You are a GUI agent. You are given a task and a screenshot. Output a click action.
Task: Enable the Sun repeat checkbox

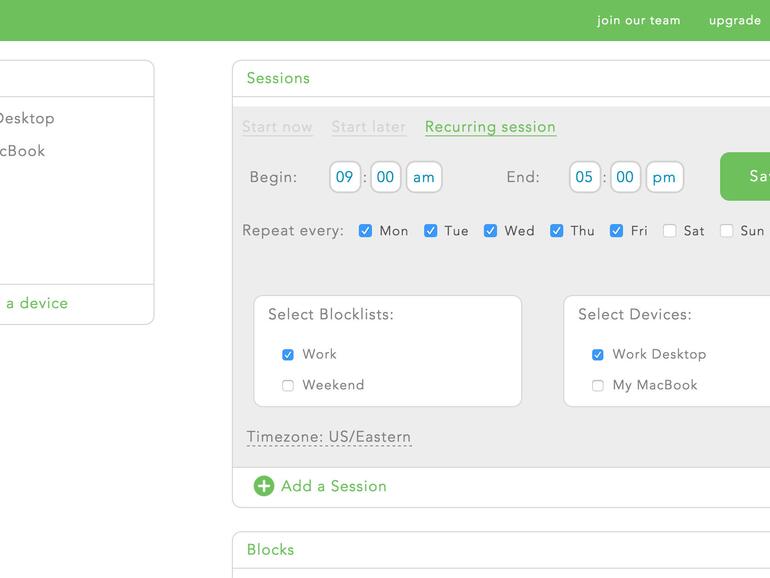point(727,231)
